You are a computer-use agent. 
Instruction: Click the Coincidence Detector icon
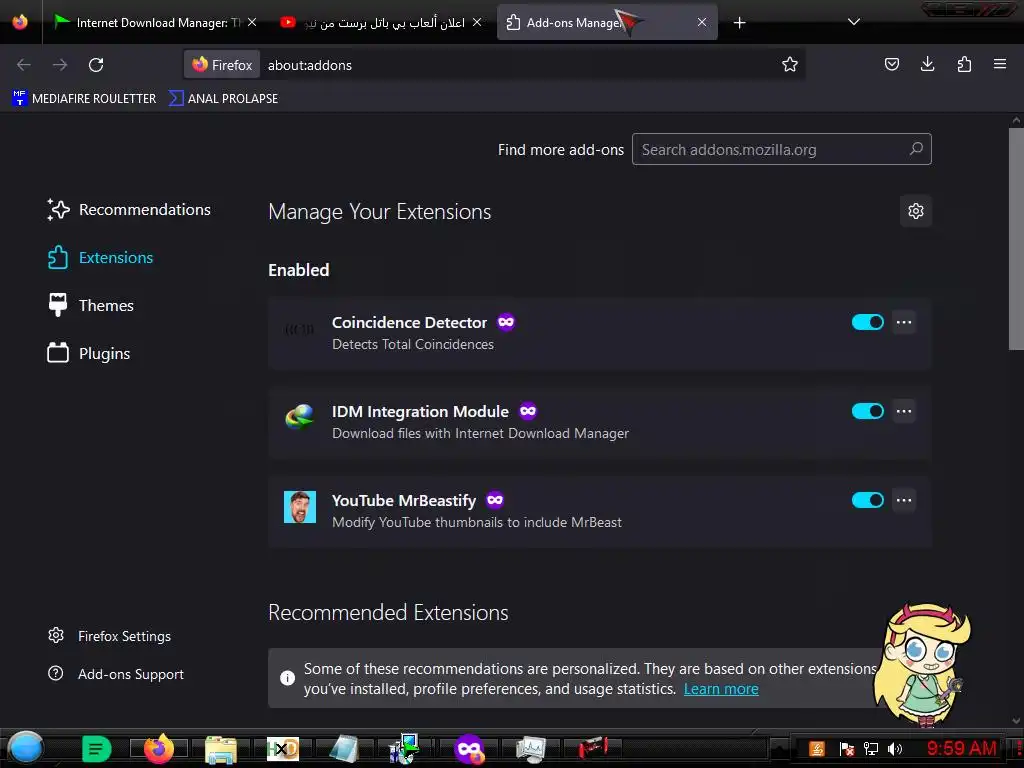300,329
